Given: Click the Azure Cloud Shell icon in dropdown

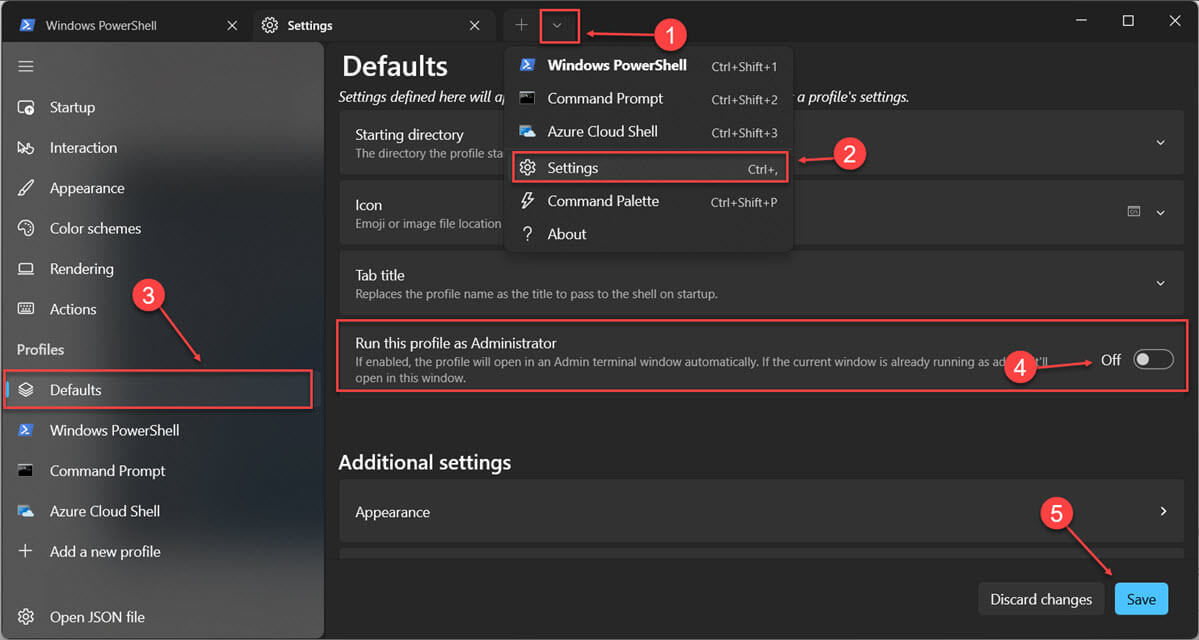Looking at the screenshot, I should point(528,132).
